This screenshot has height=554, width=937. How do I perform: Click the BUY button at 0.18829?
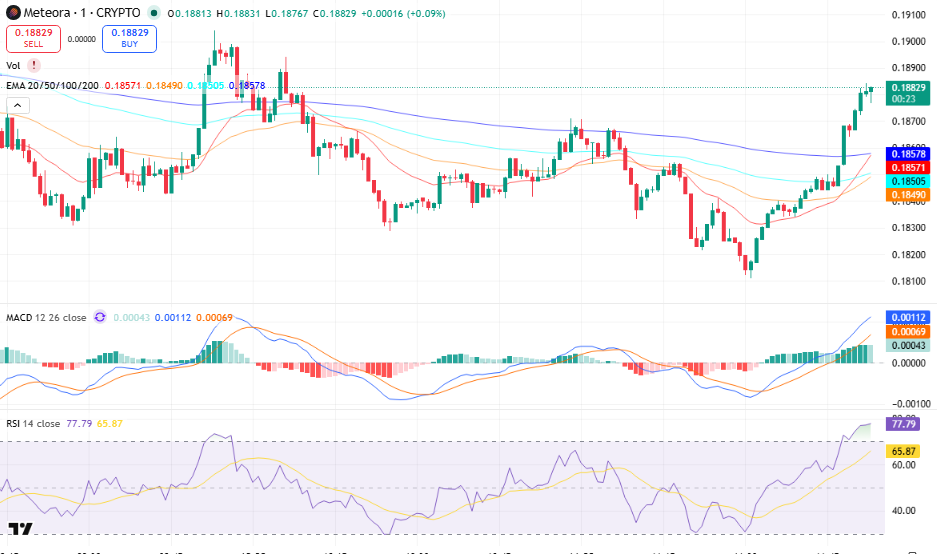[130, 38]
